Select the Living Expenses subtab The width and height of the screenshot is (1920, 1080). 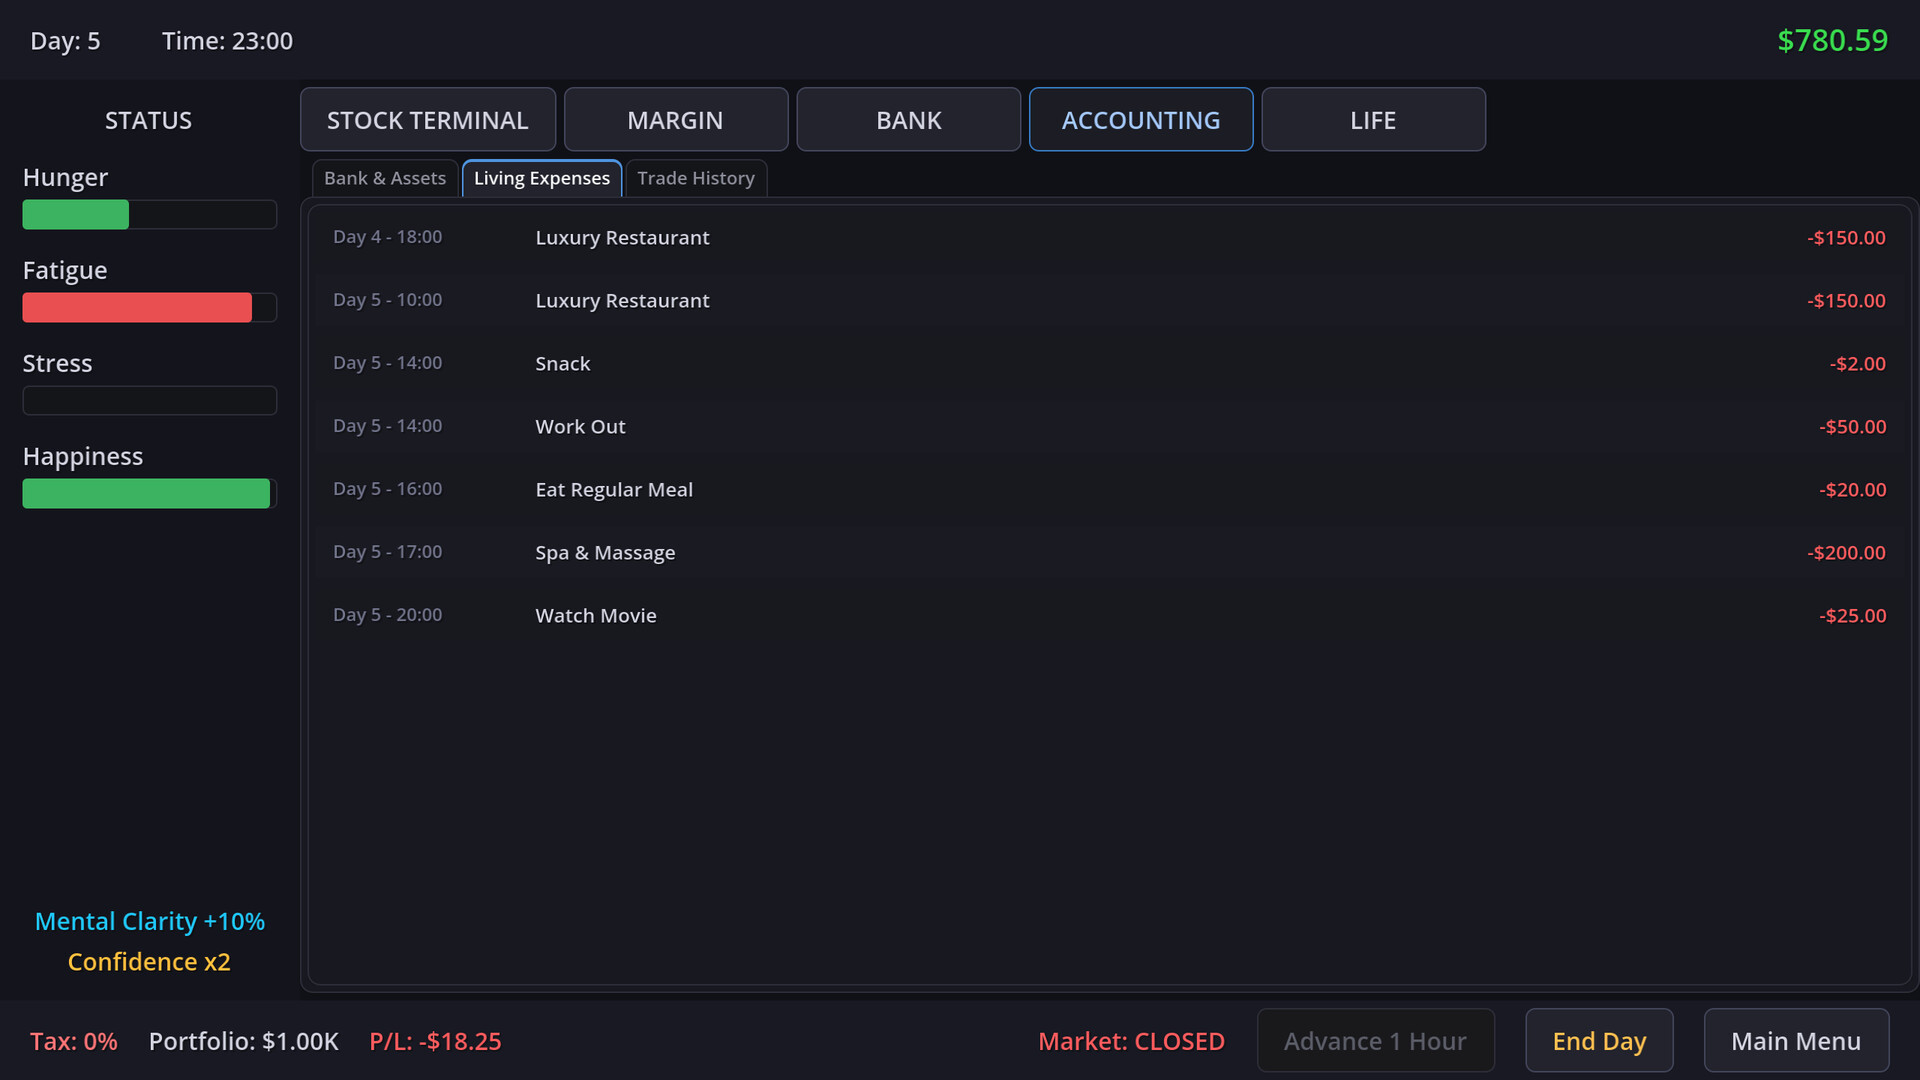(x=541, y=178)
